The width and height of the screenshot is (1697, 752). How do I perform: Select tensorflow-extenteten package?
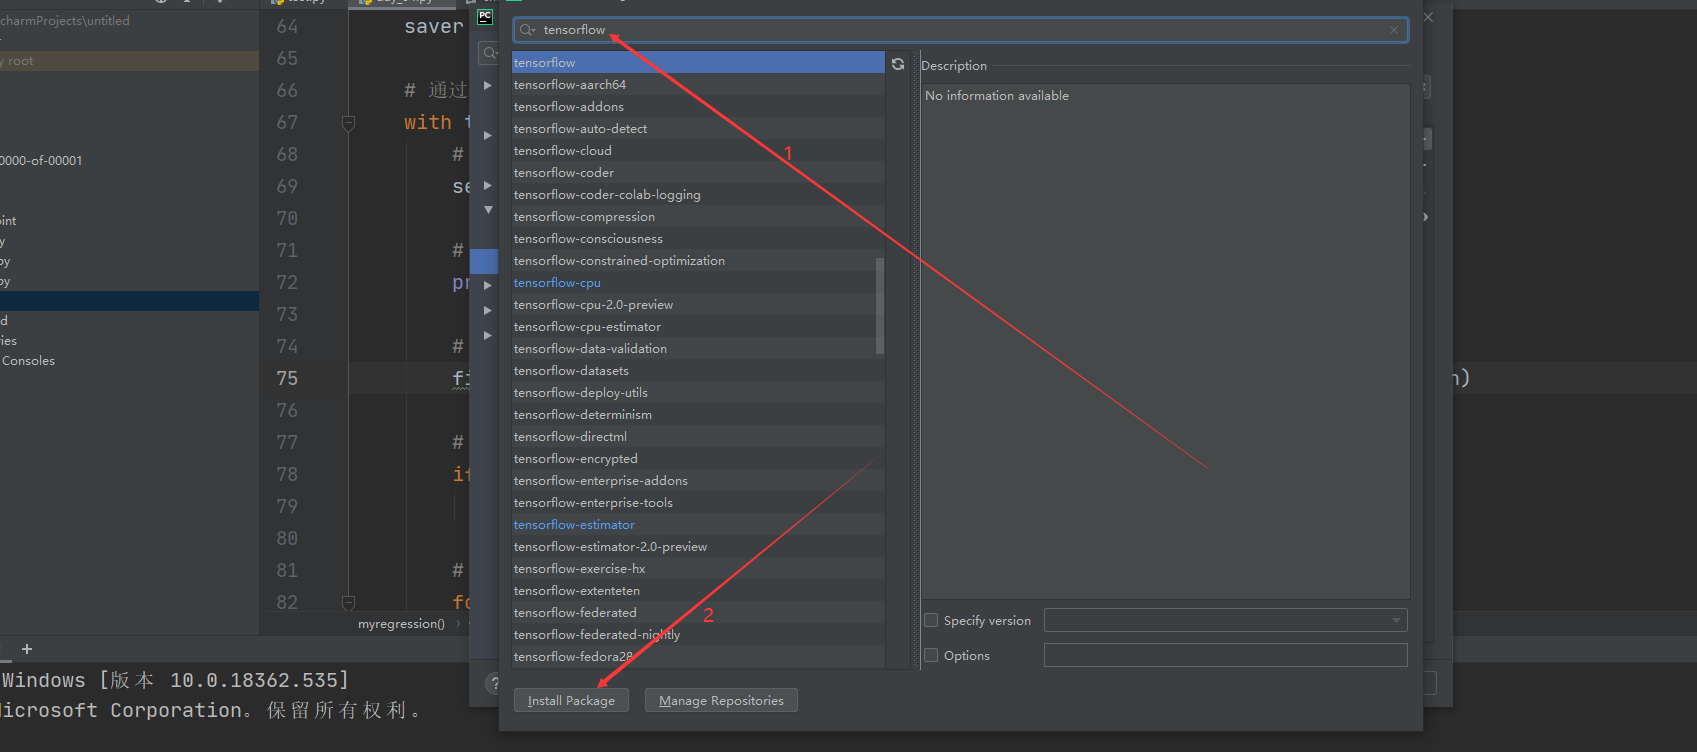698,590
